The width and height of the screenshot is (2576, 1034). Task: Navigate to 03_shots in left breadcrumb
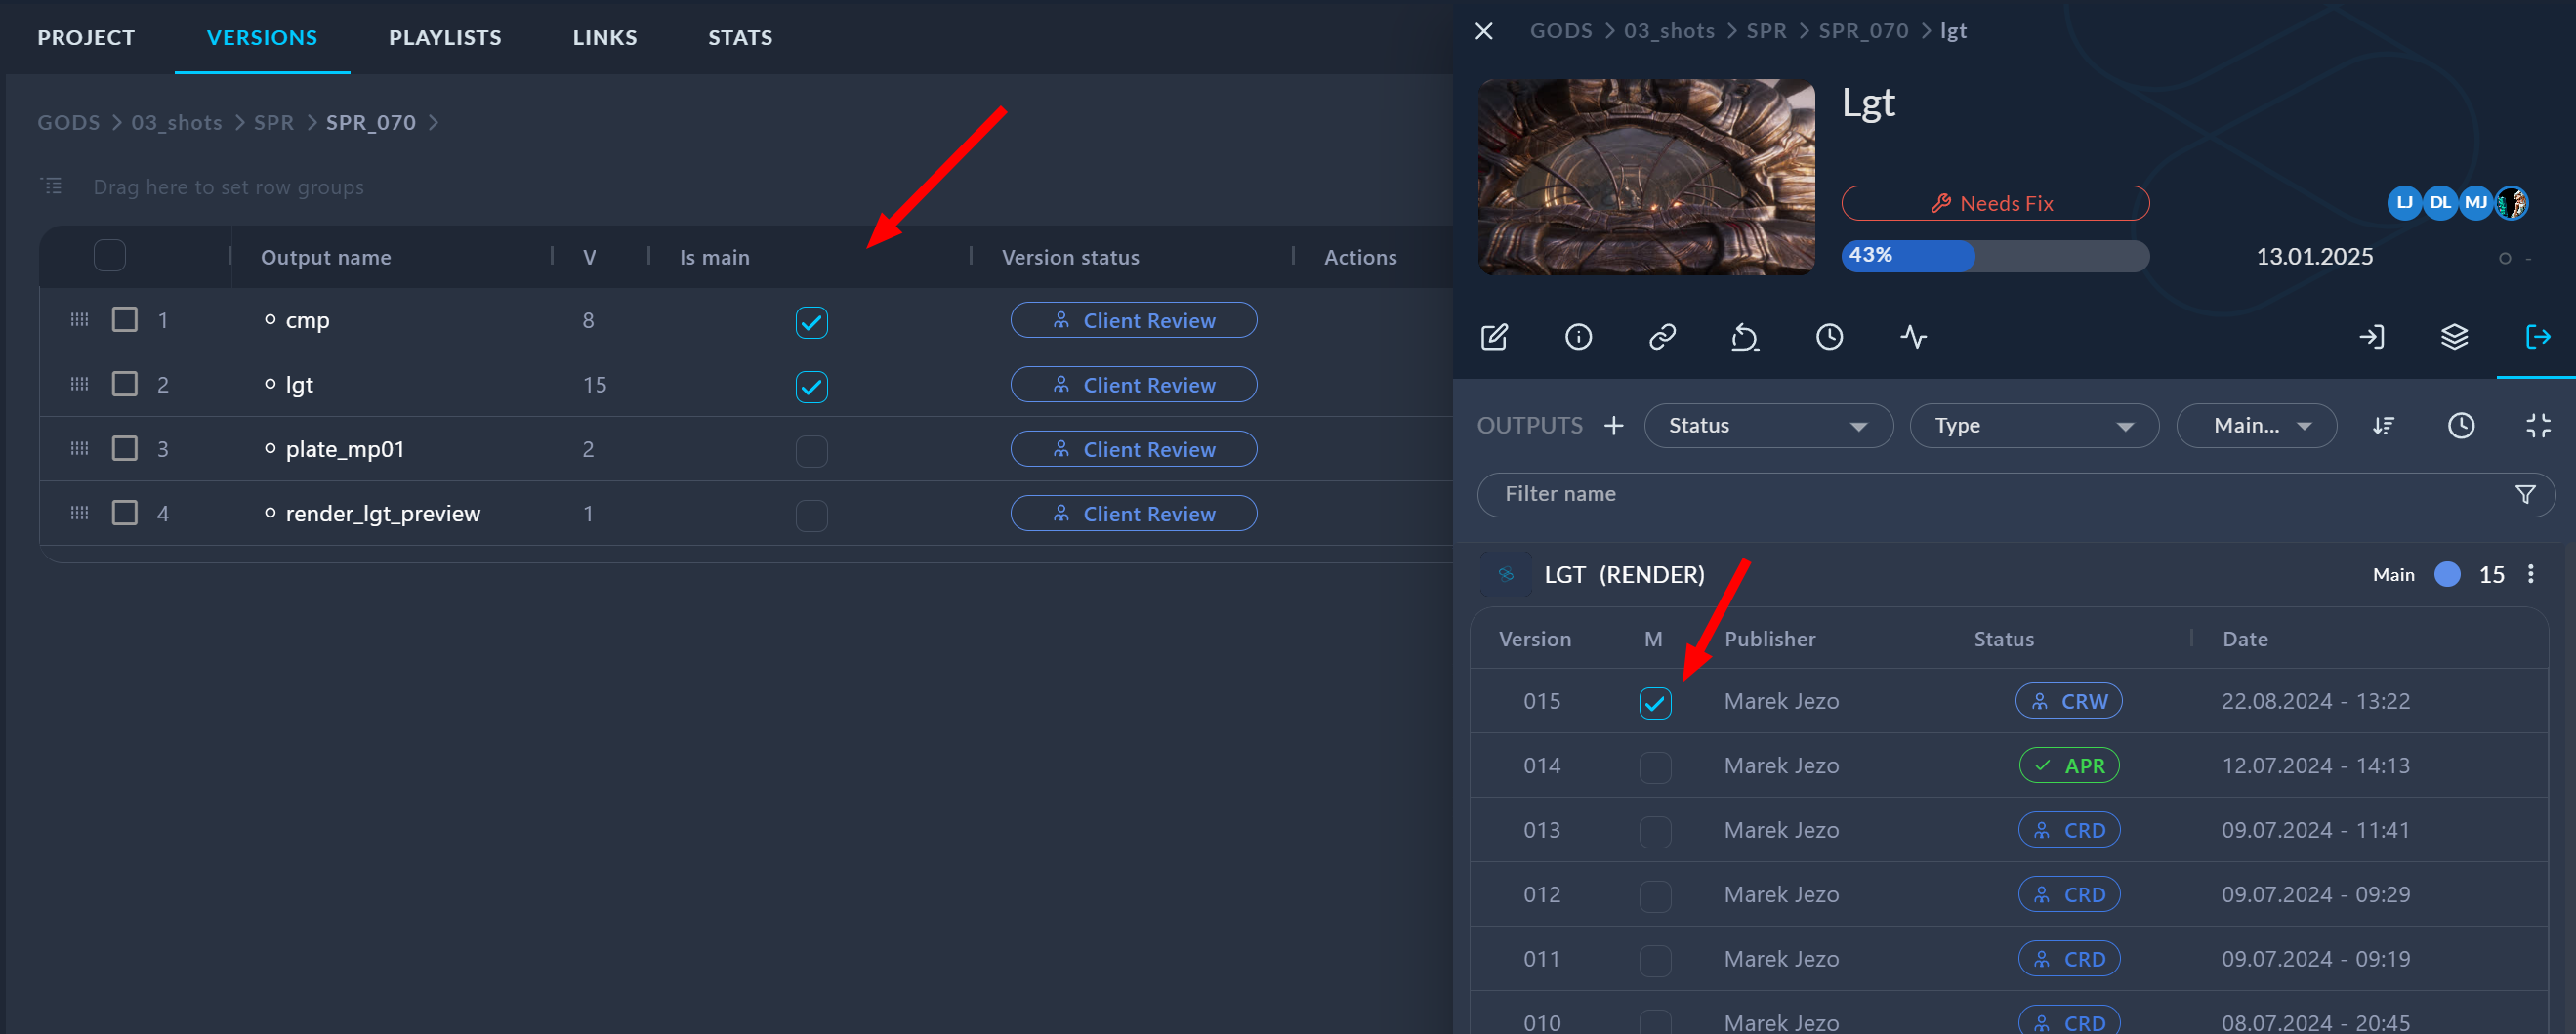(177, 122)
